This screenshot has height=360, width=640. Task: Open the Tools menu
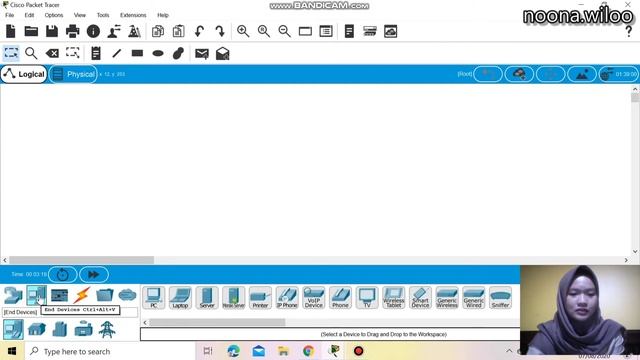pos(103,15)
